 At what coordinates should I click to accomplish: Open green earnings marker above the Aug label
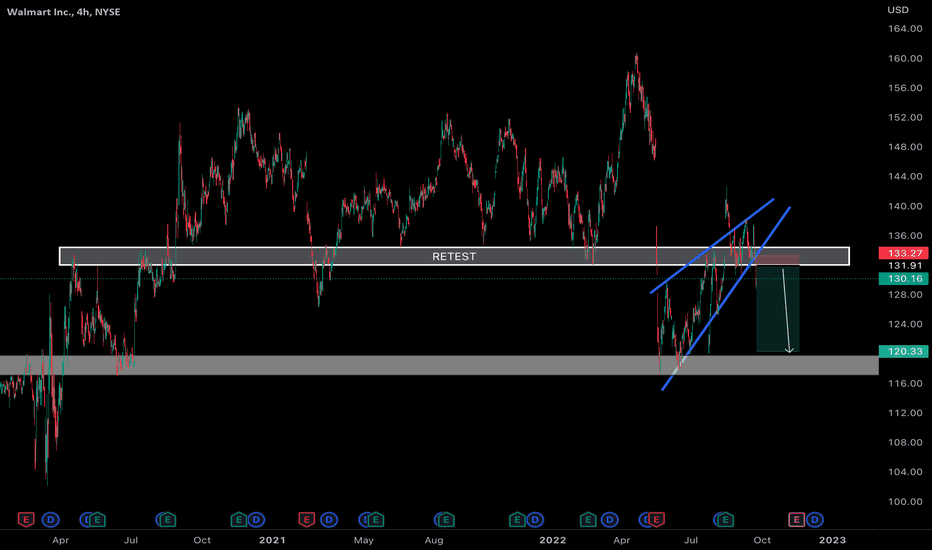tap(446, 520)
